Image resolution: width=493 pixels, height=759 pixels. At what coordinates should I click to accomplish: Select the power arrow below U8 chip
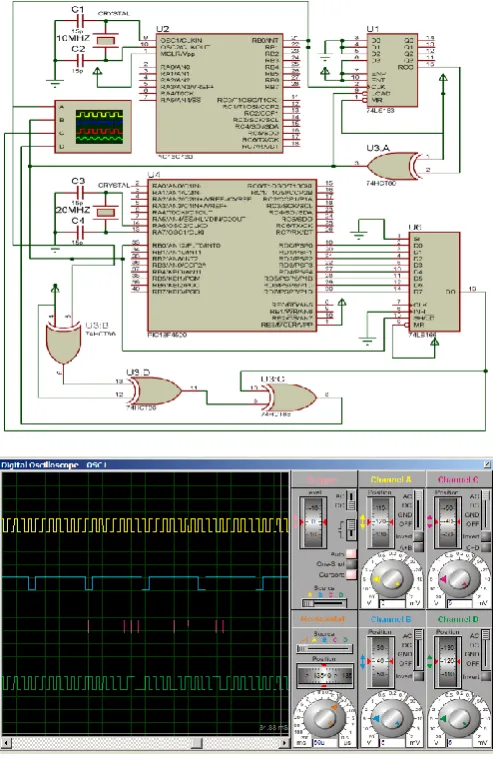pos(435,342)
